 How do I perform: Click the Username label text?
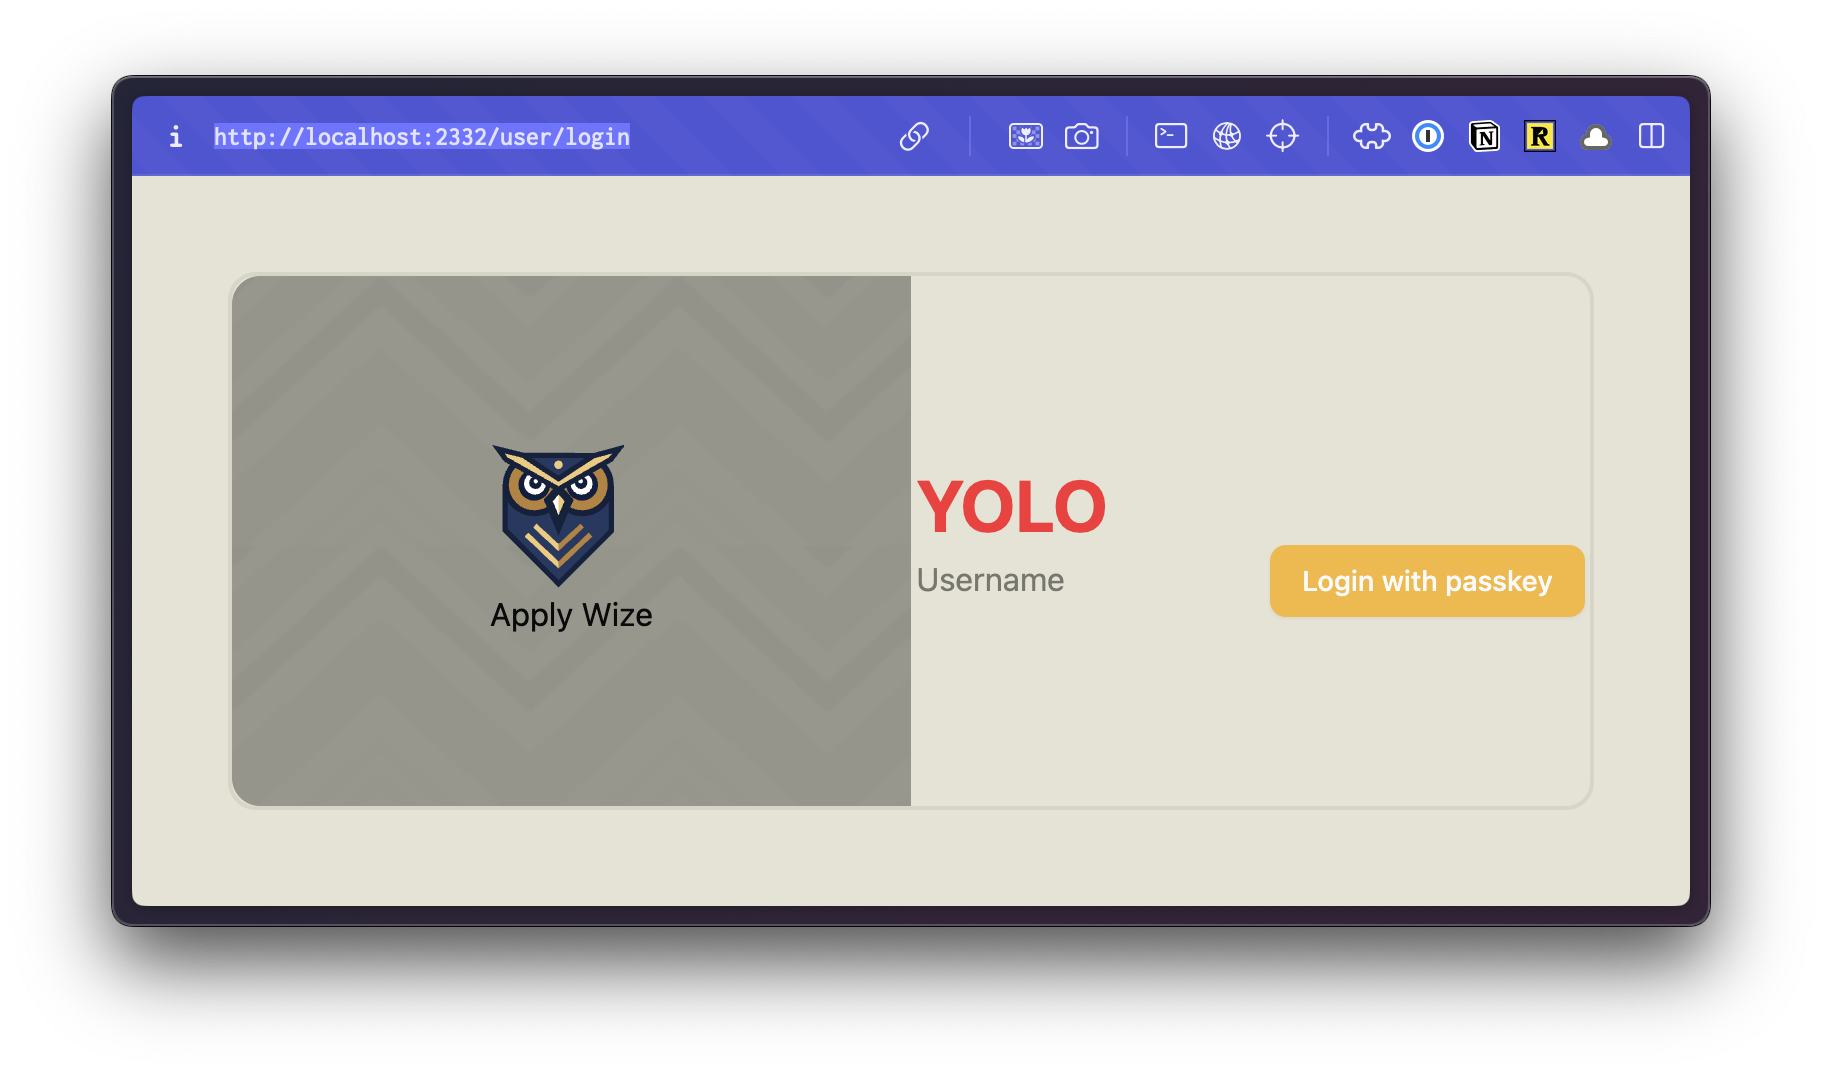click(990, 580)
